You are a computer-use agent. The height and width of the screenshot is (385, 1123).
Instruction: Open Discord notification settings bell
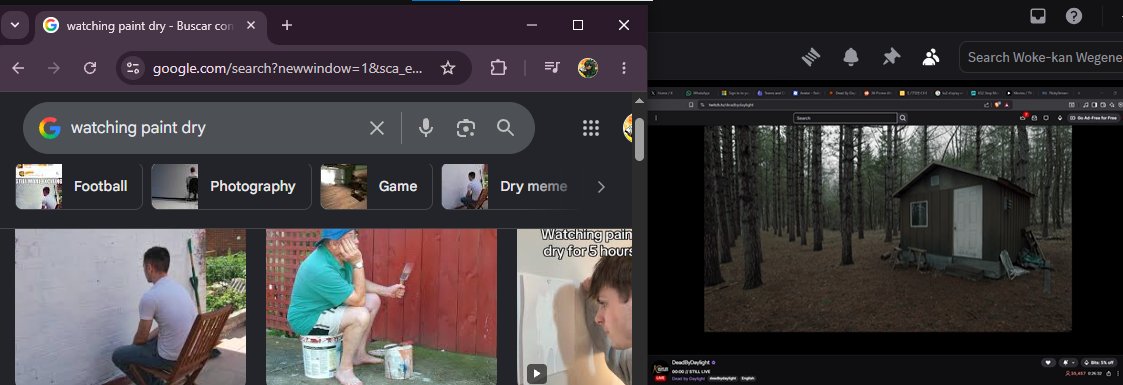pos(851,57)
